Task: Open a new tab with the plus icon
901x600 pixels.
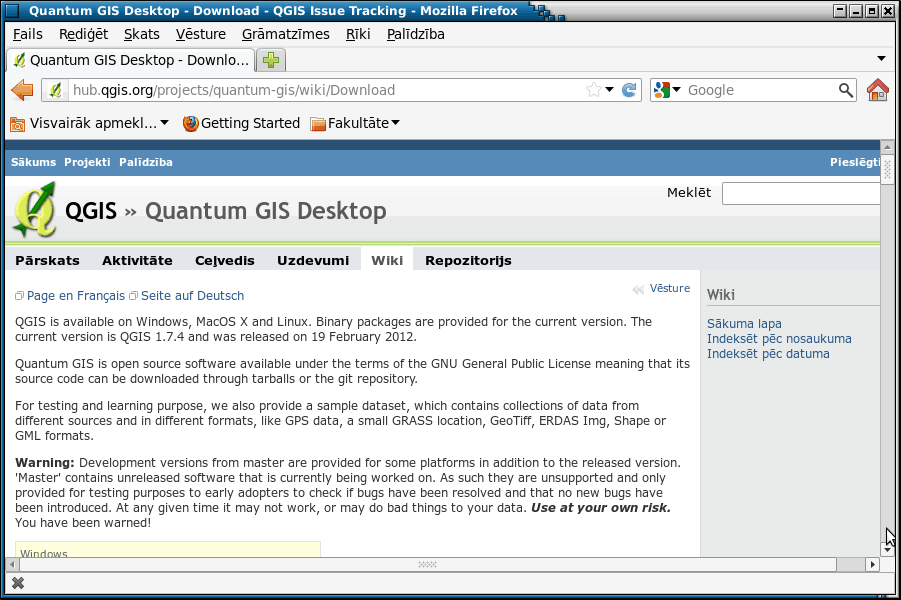Action: (x=271, y=60)
